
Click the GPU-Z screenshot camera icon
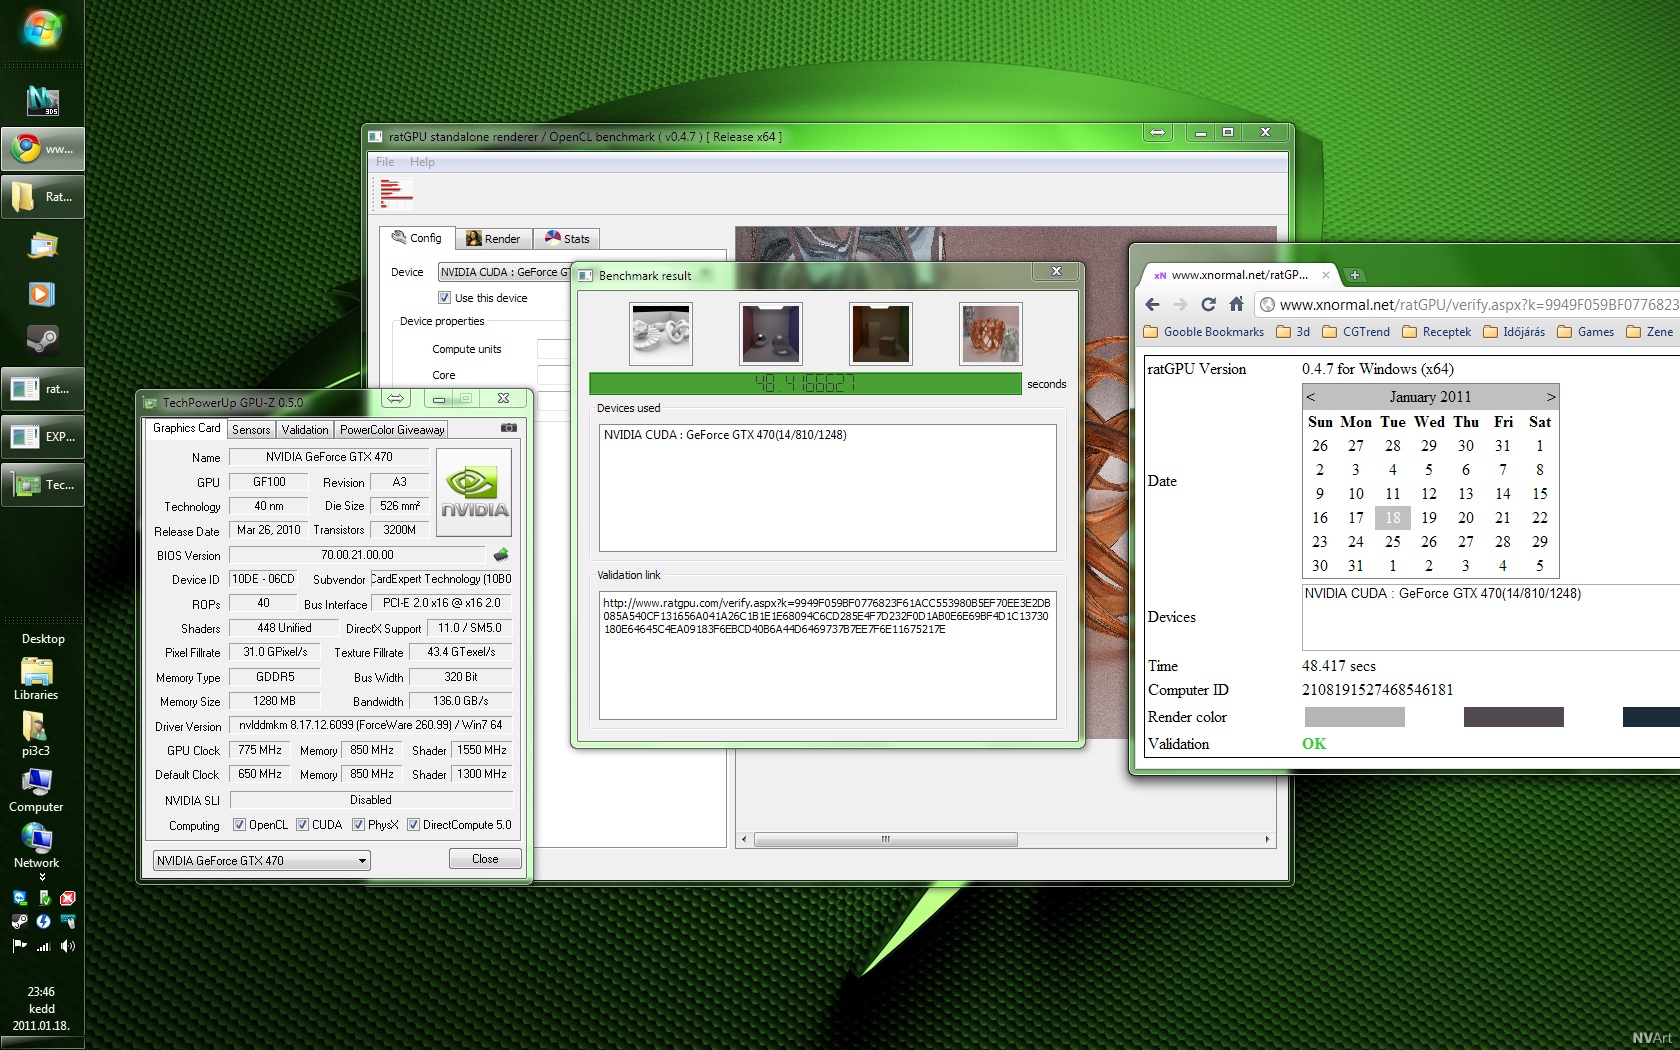(509, 428)
